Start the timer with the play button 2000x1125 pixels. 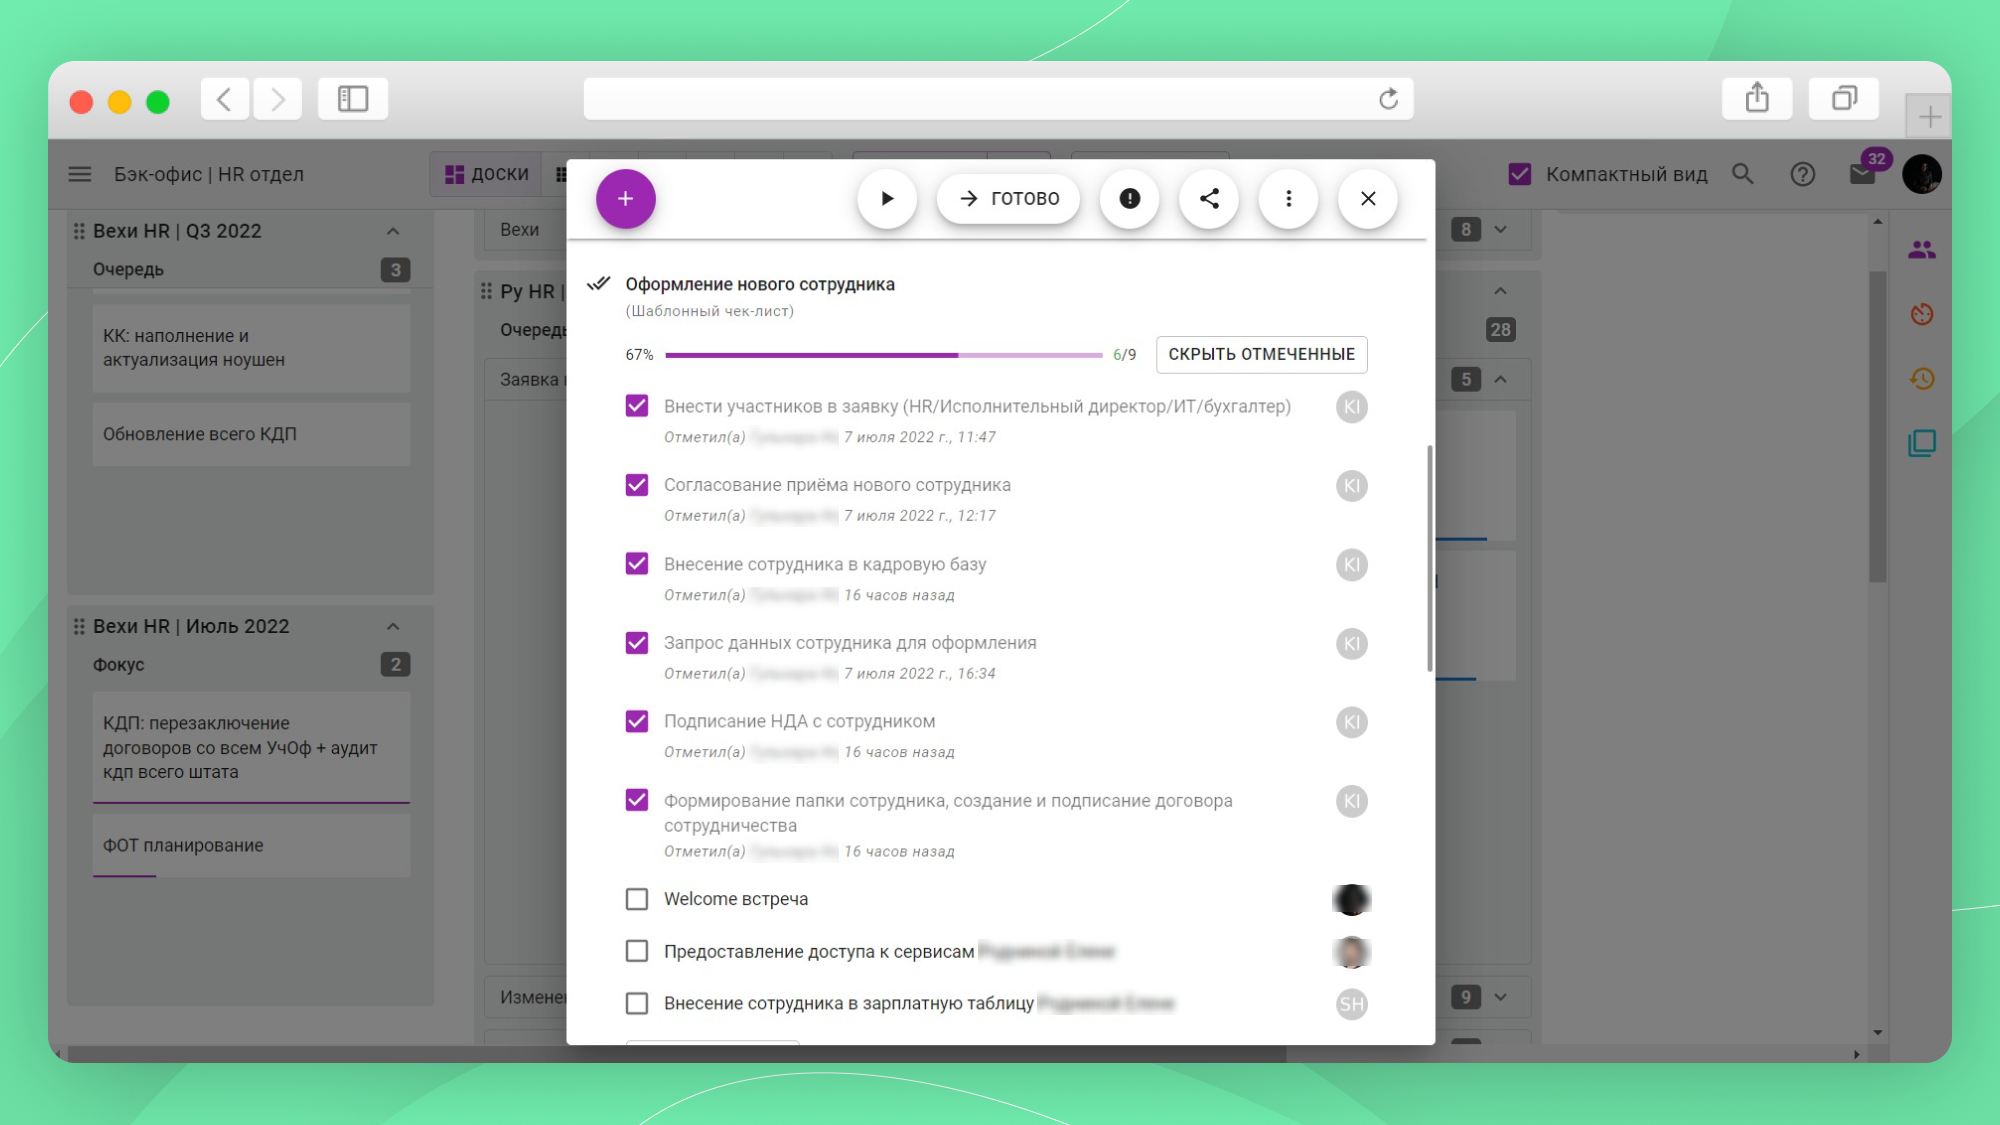coord(887,198)
